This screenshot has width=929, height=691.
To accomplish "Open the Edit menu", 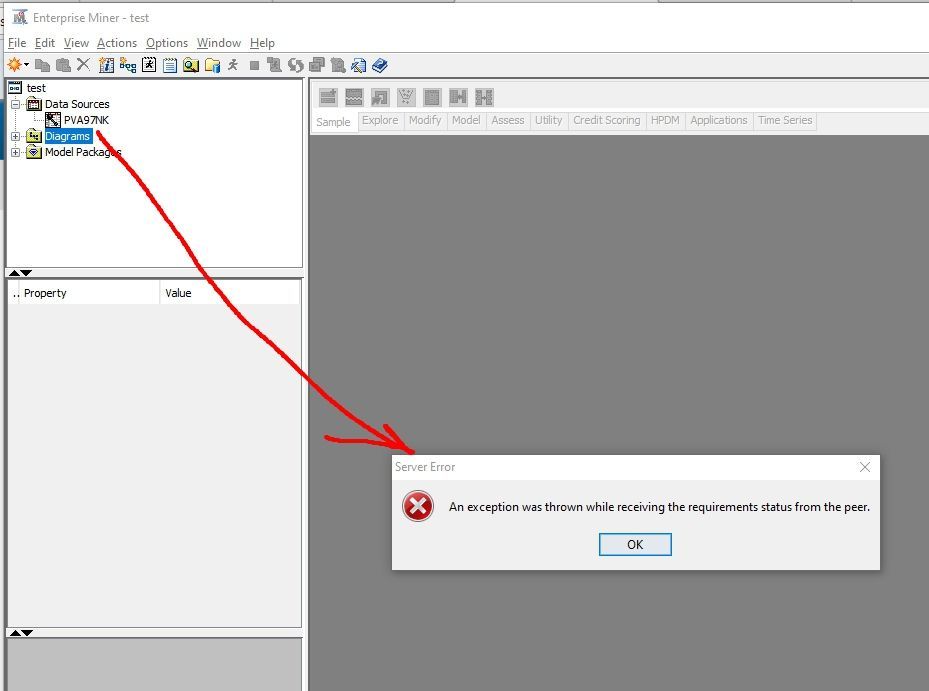I will pos(44,43).
